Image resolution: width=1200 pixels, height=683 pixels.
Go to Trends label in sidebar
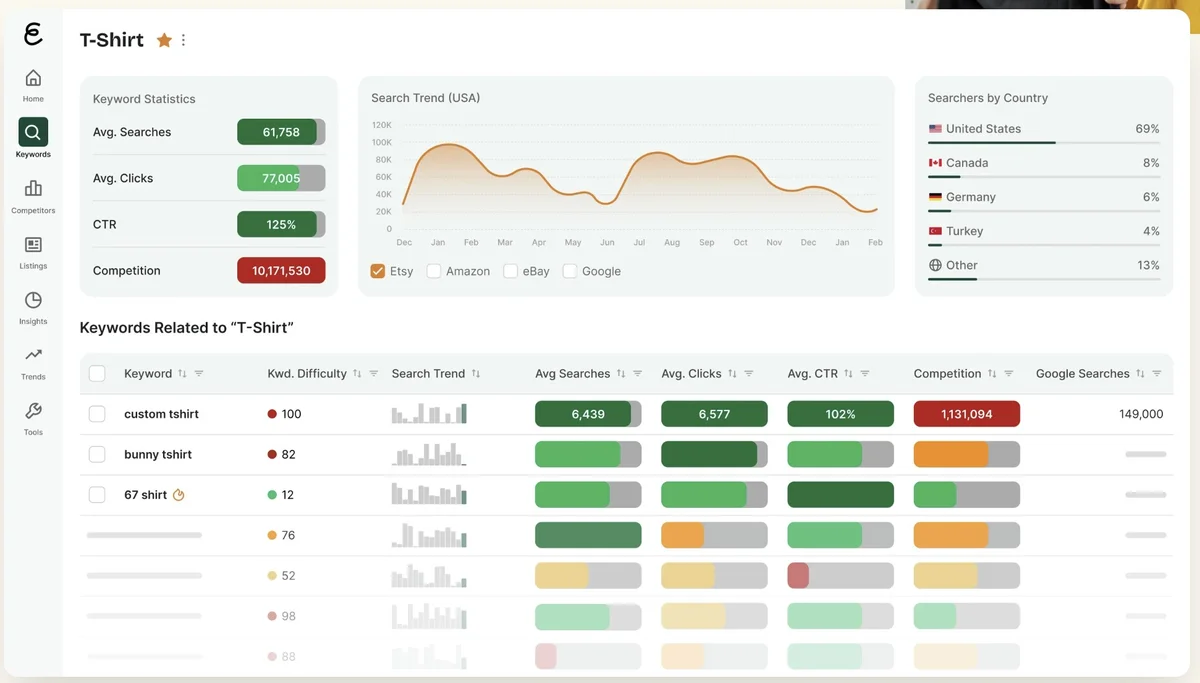pos(33,377)
